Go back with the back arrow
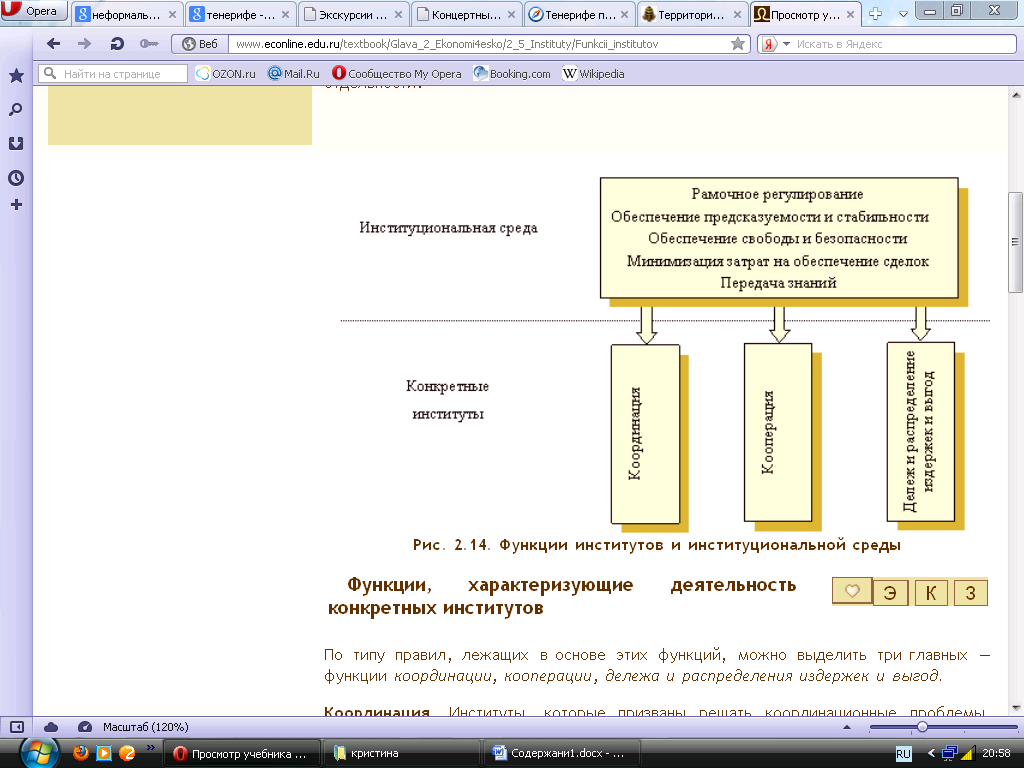The image size is (1024, 768). click(x=54, y=44)
